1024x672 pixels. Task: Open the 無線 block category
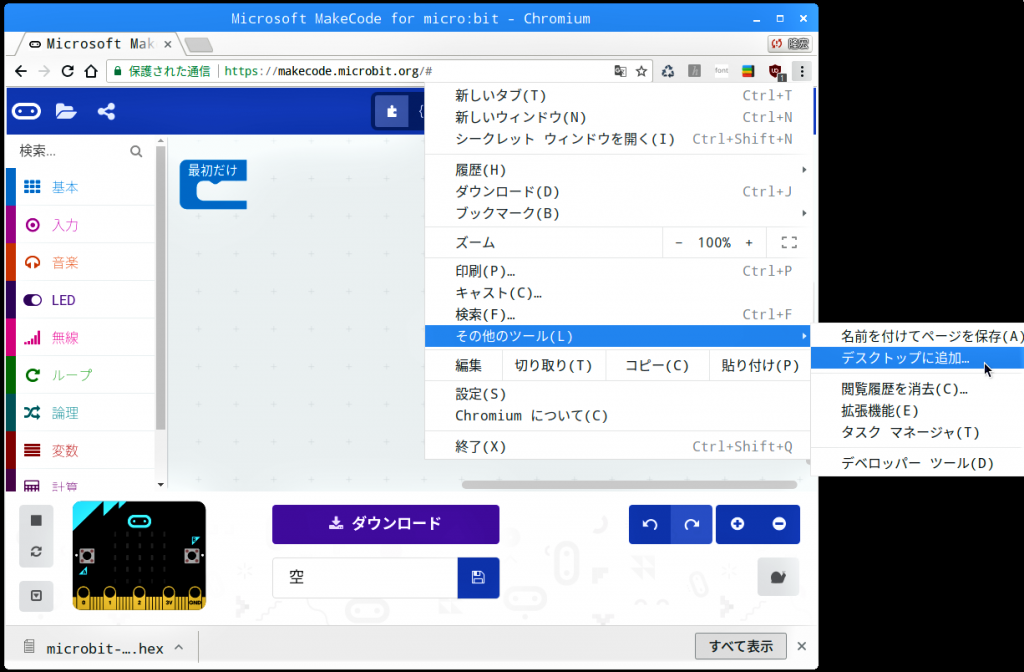coord(80,338)
